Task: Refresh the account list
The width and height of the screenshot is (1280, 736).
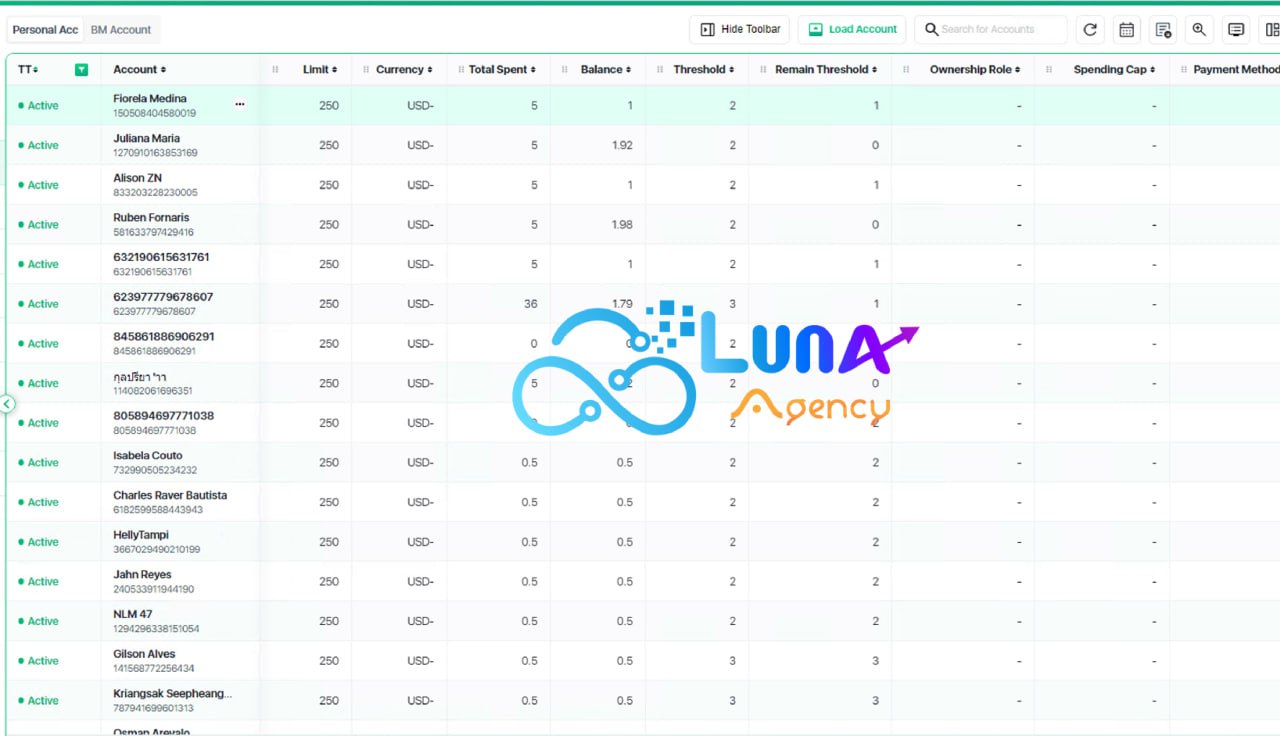Action: pos(1090,30)
